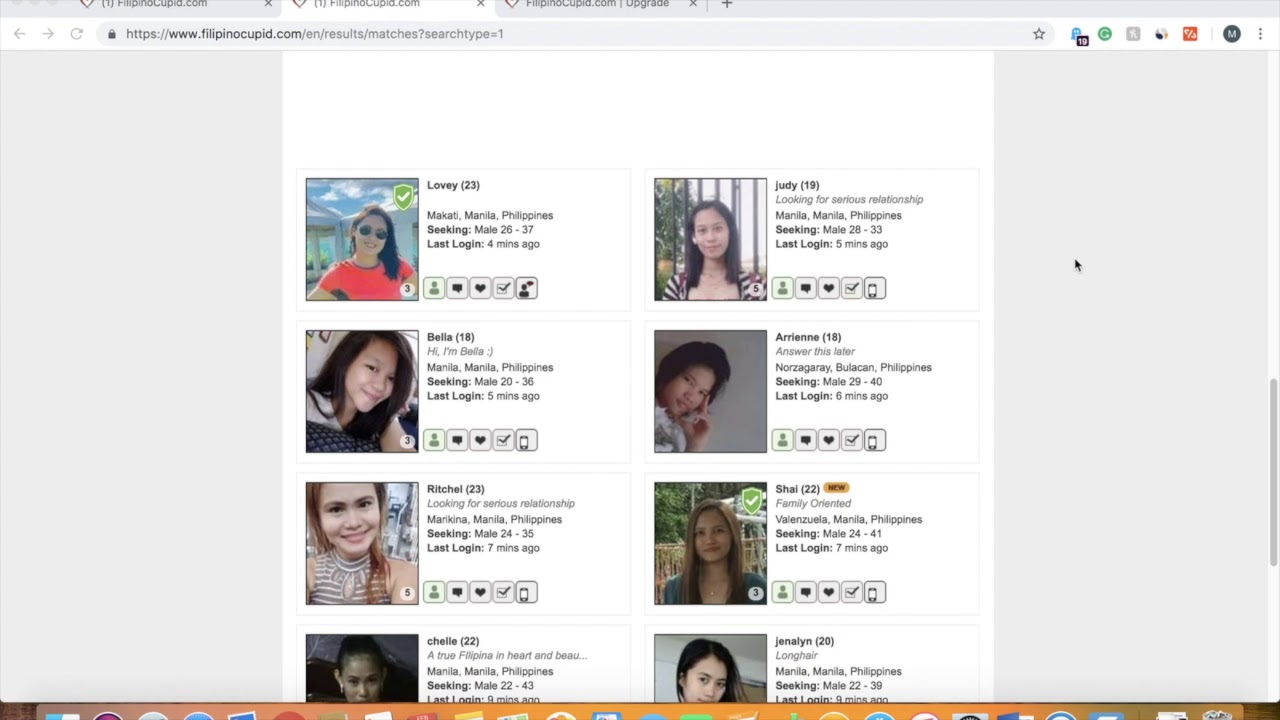Click the text "Makati, Manila, Philippines"
The image size is (1280, 720).
[x=490, y=215]
